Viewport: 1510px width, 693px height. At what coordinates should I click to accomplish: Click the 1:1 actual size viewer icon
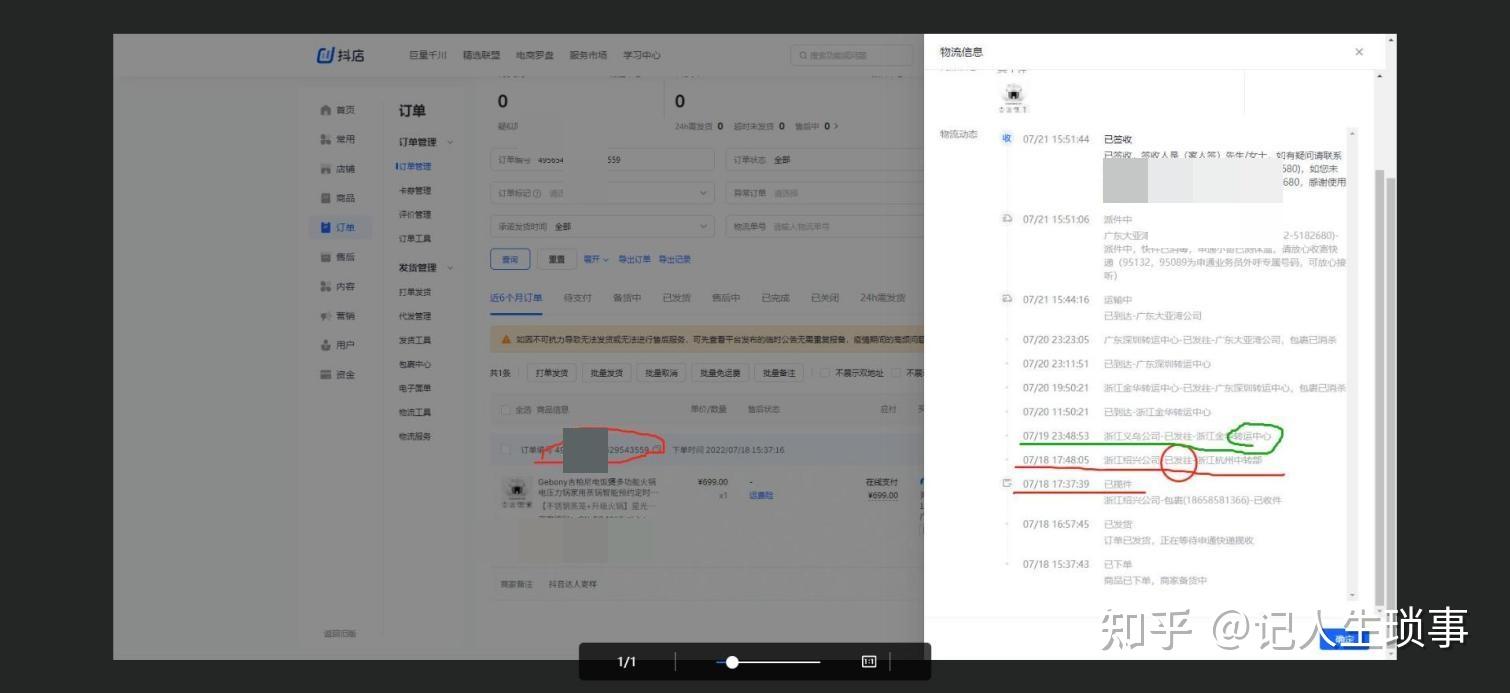[x=869, y=662]
